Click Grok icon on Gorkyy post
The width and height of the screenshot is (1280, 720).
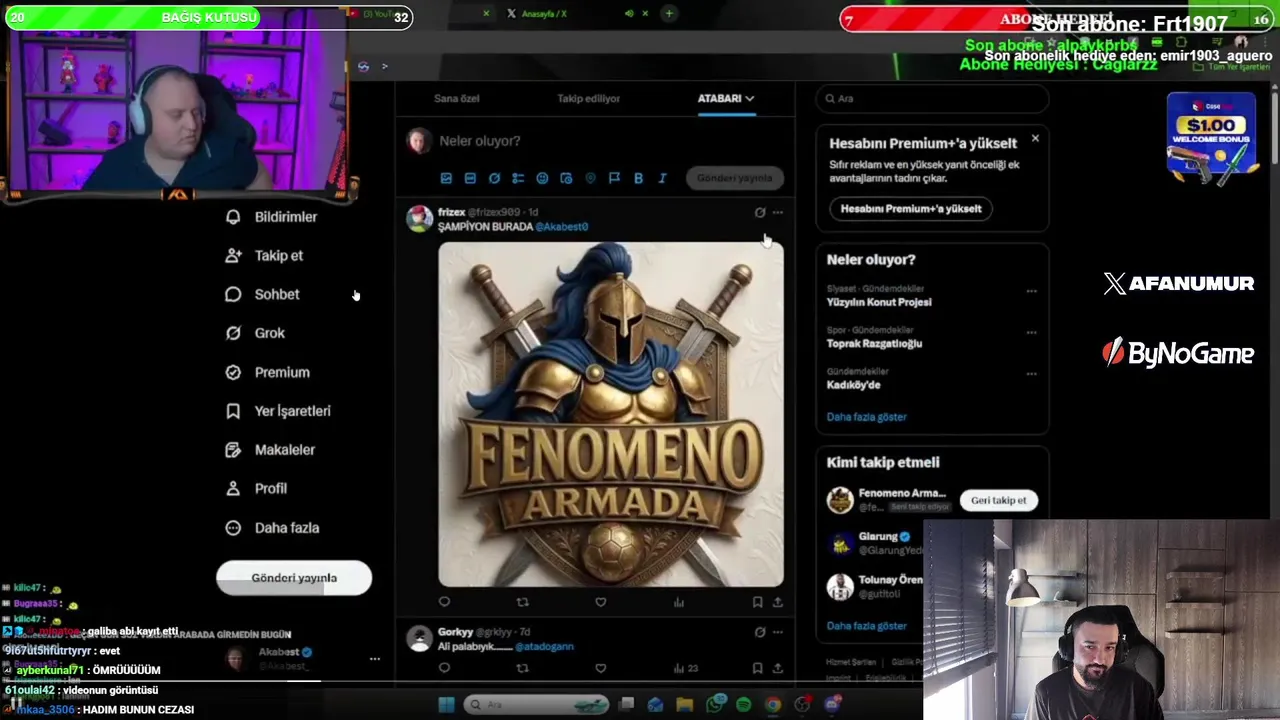(x=760, y=632)
